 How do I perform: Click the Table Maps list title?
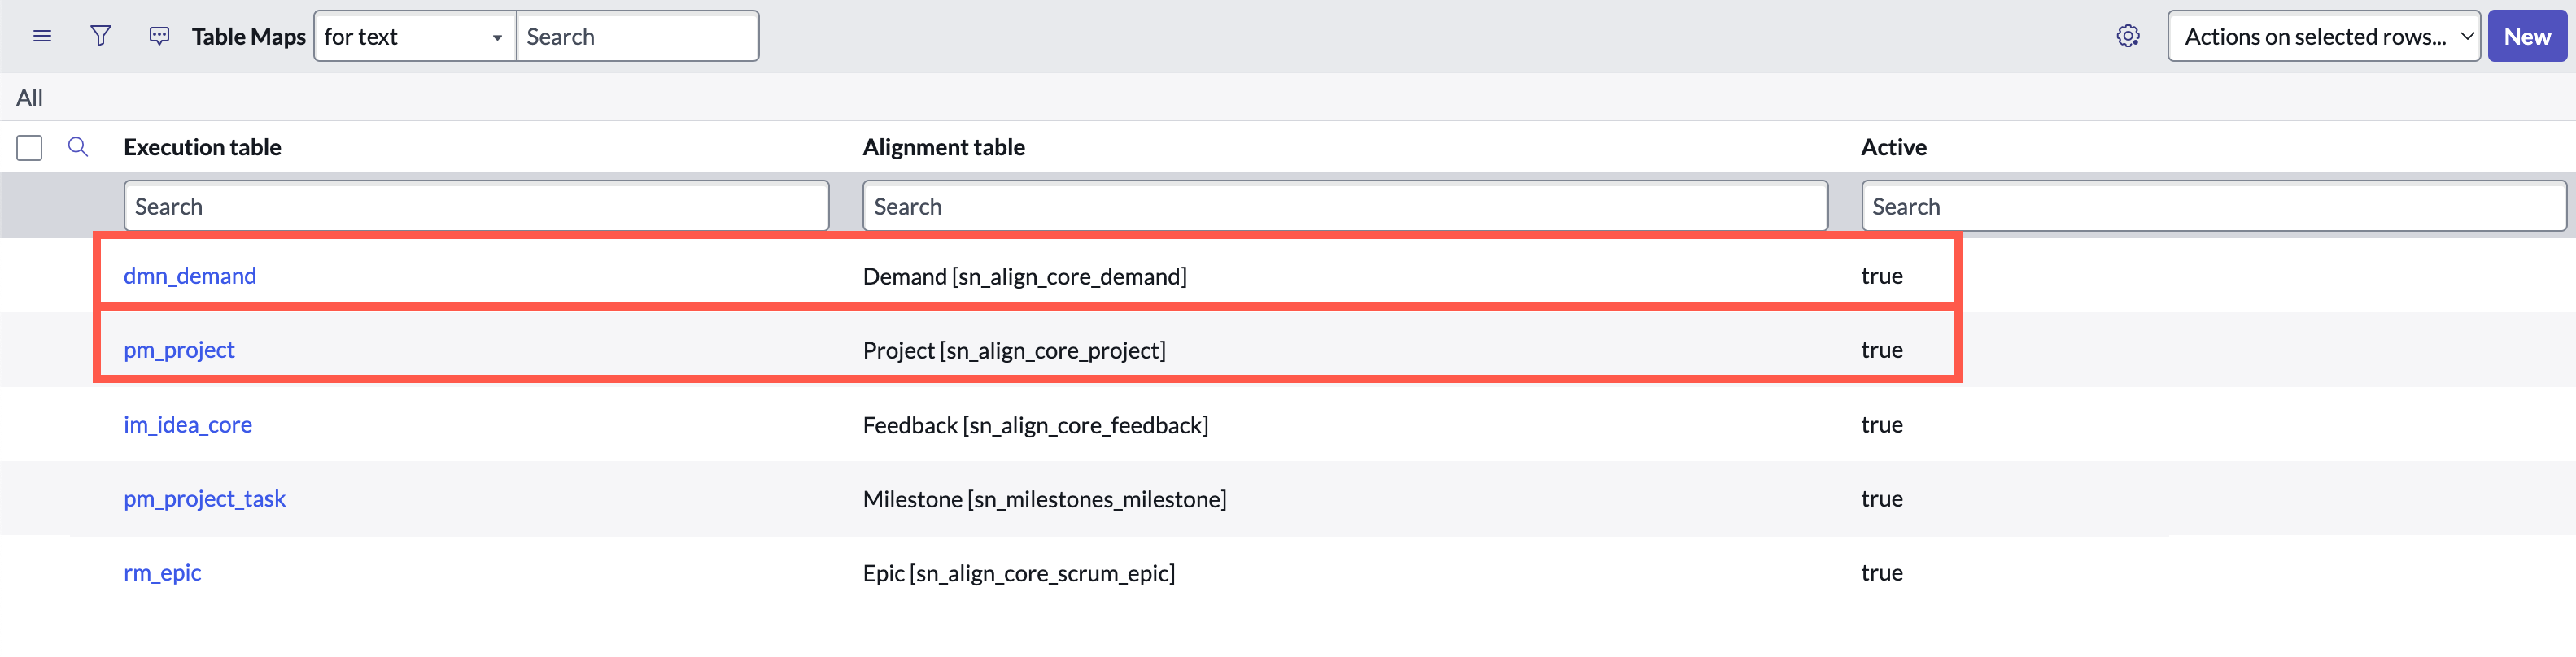click(249, 37)
